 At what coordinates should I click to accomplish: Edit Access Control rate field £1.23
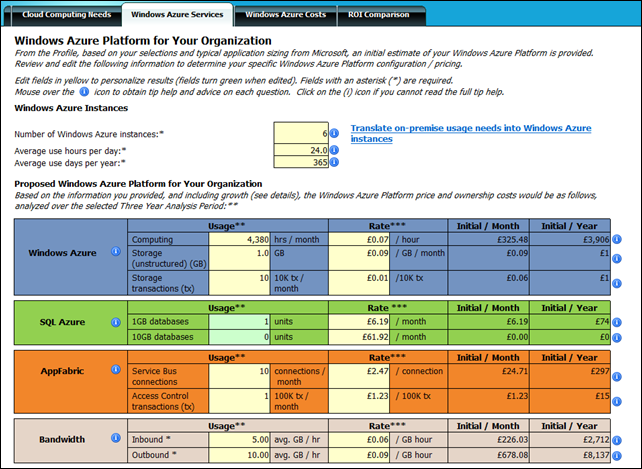(x=359, y=401)
